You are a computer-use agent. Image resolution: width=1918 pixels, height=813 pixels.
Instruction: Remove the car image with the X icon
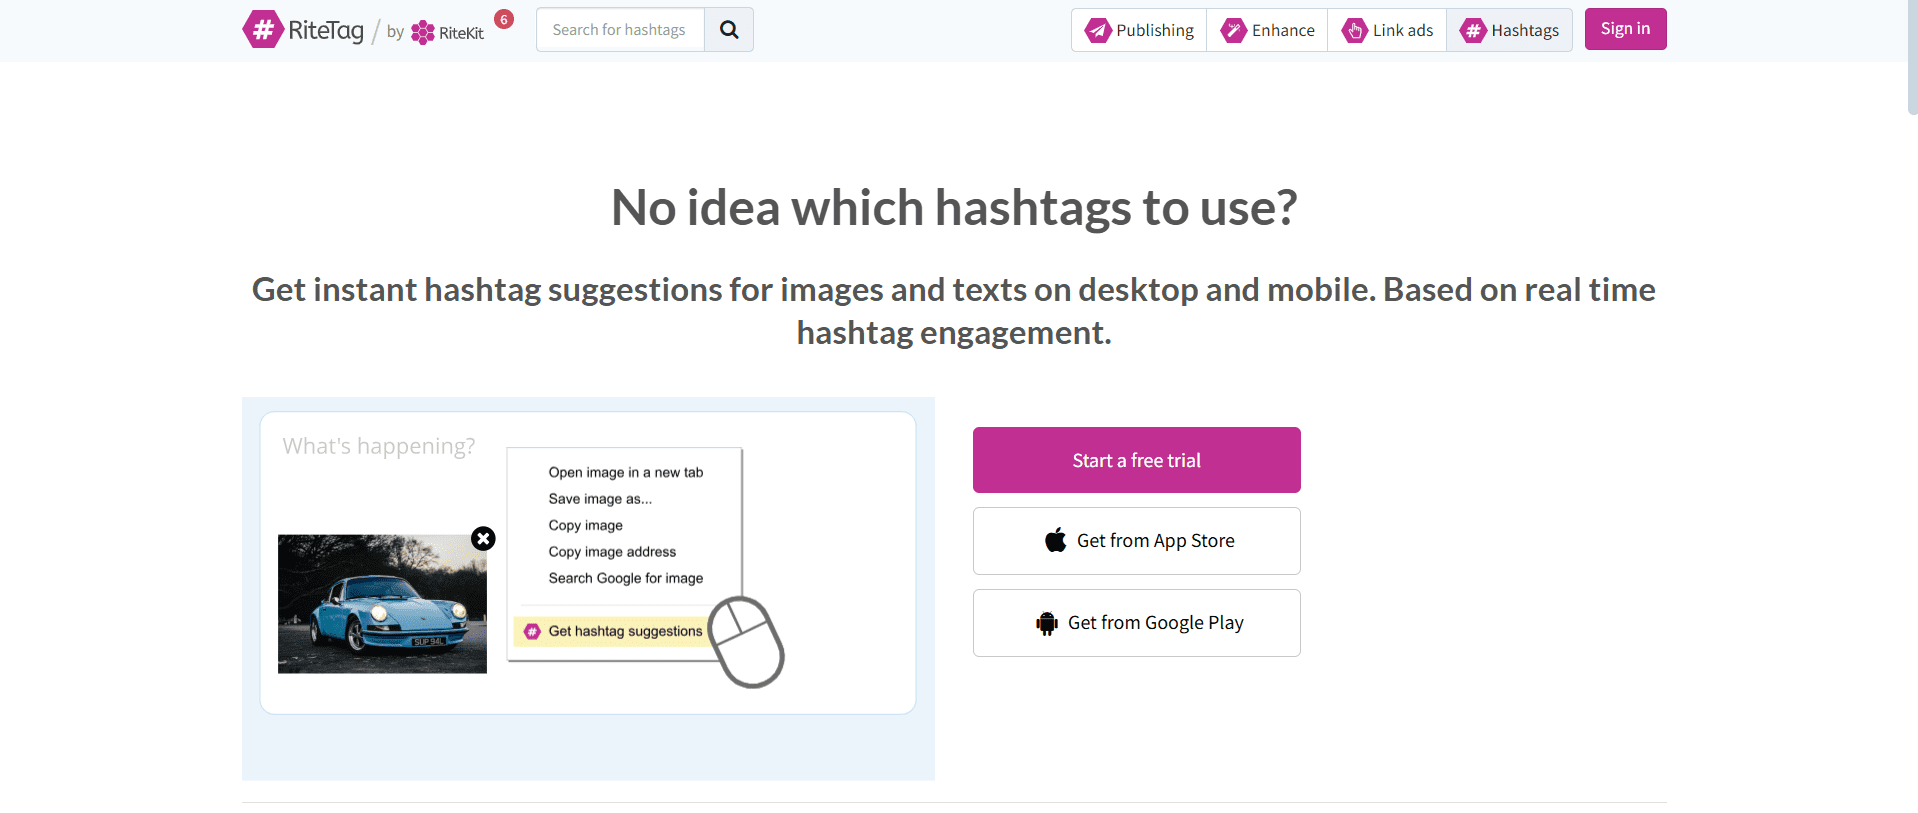(483, 539)
